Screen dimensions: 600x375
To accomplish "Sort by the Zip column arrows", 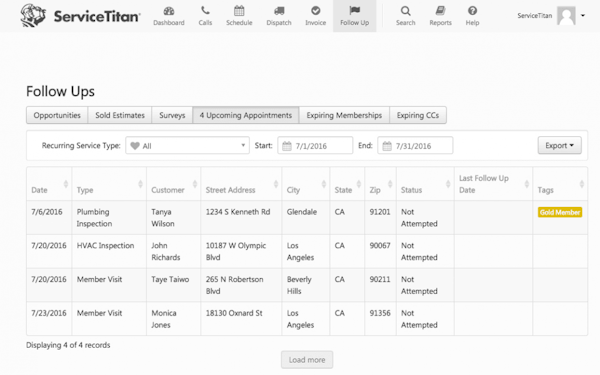I will click(x=390, y=184).
